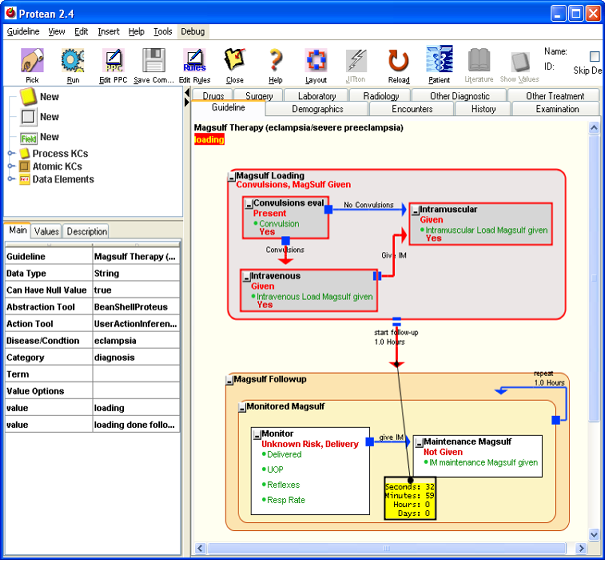Collapse the Monitored Magsulf box
Screen dimensions: 606x561
pos(242,407)
